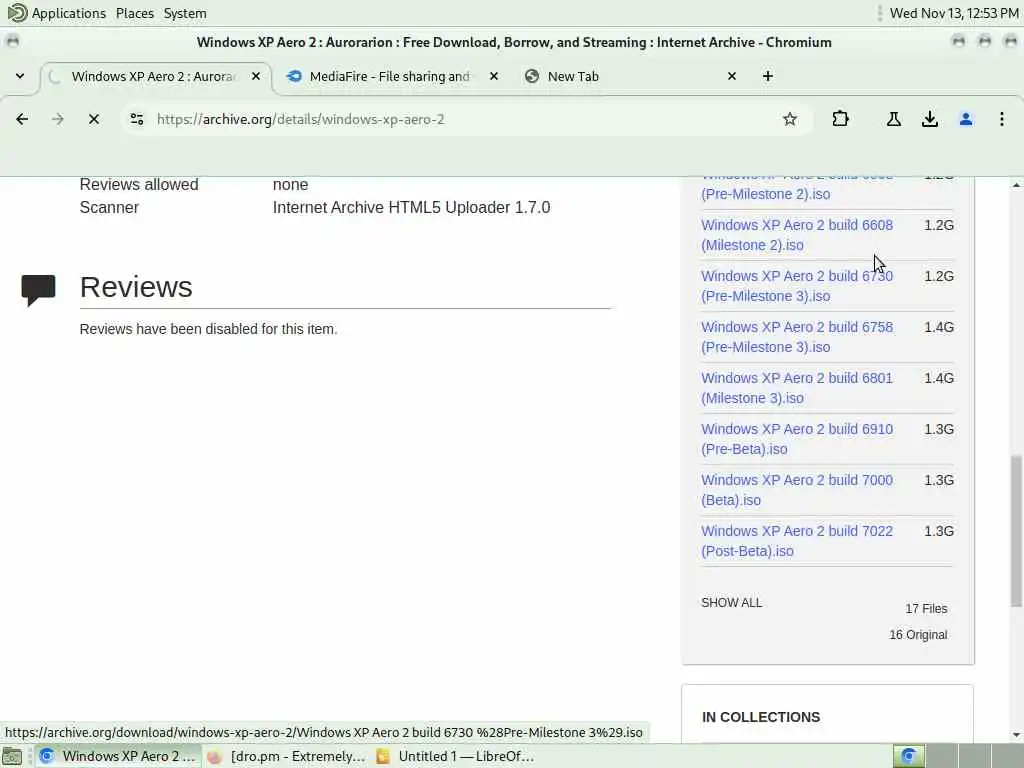The width and height of the screenshot is (1024, 768).
Task: Close the Windows XP Aero 2 tab
Action: (x=256, y=76)
